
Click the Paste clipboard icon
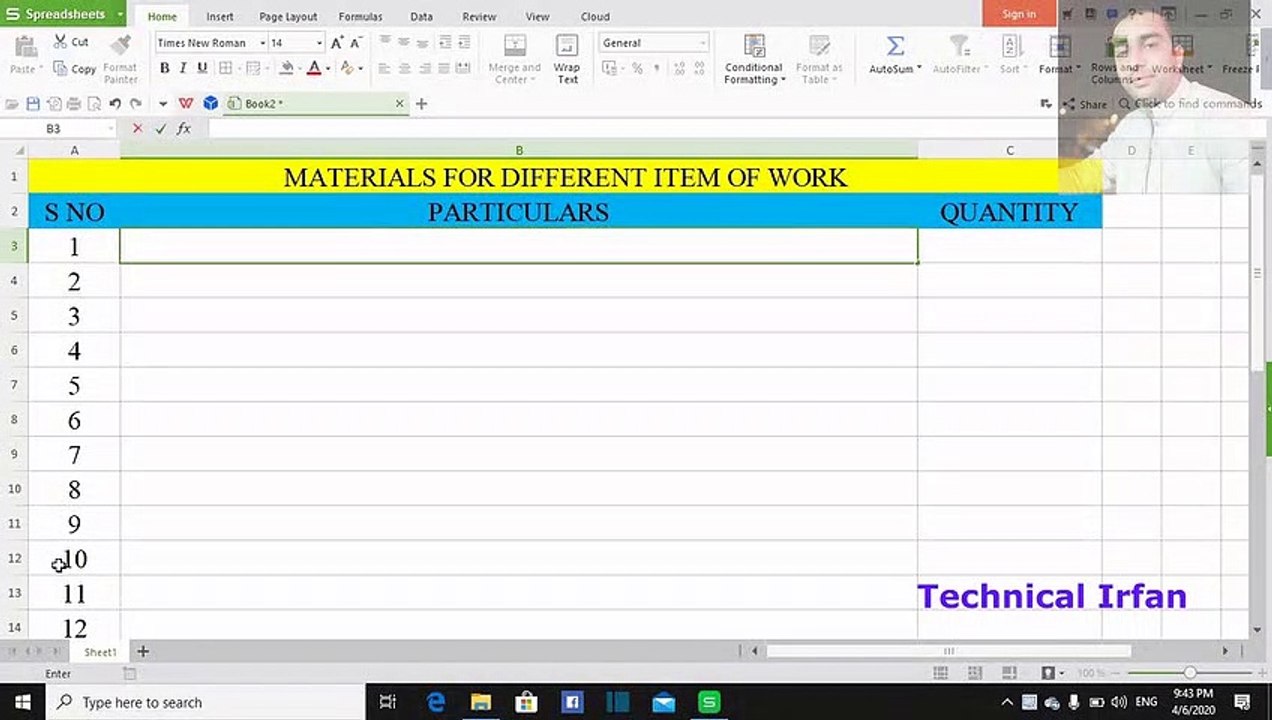coord(23,47)
